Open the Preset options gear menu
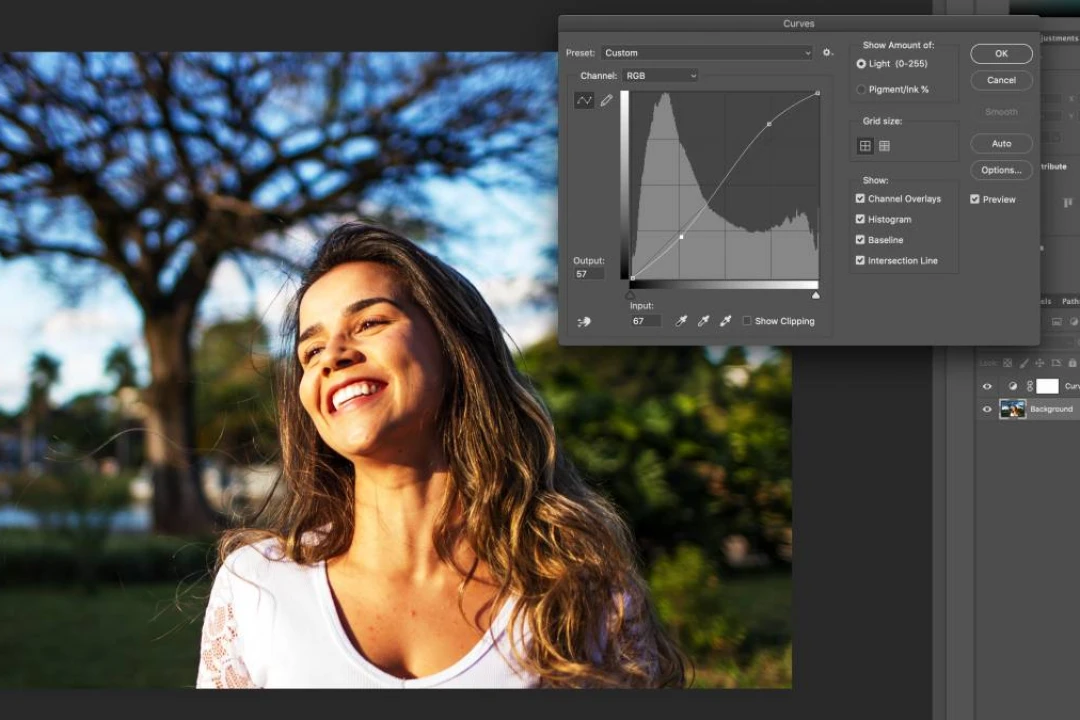1080x720 pixels. [x=827, y=52]
